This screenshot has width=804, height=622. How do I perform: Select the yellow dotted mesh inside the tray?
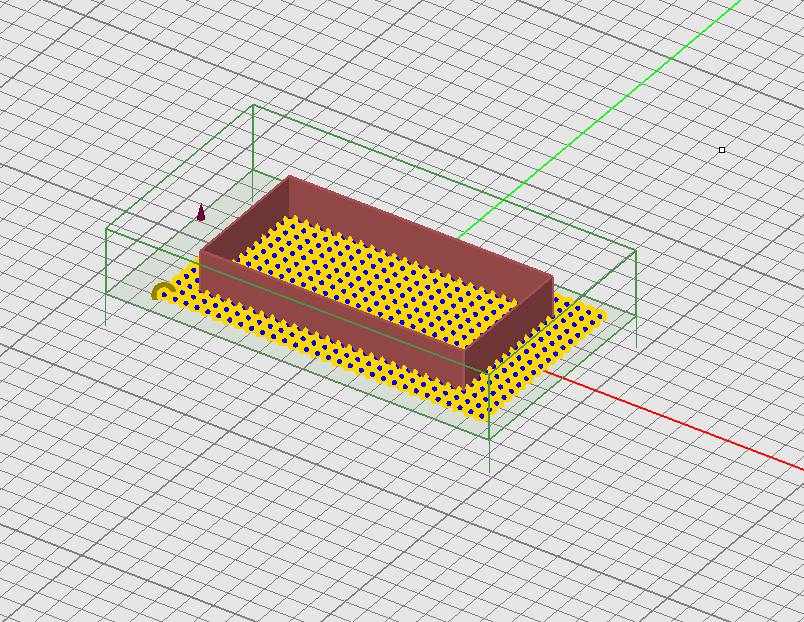point(377,282)
